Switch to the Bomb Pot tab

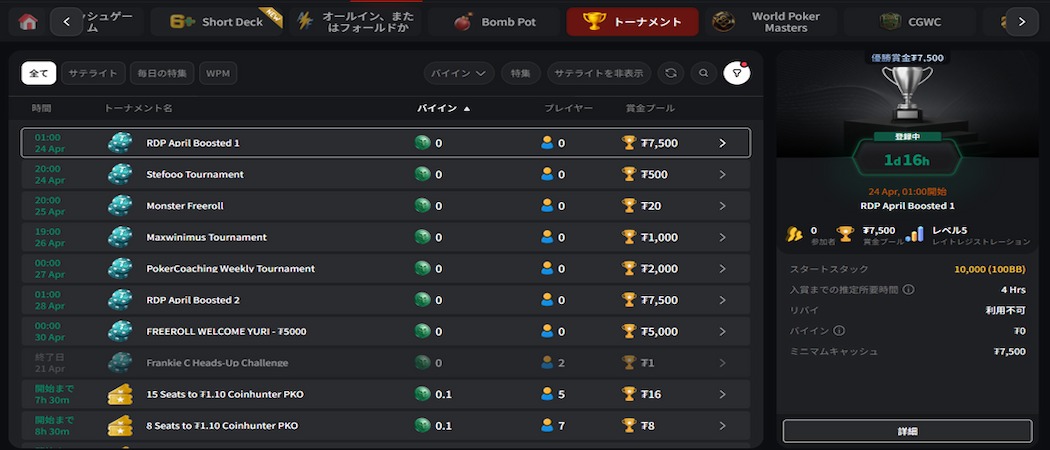tap(495, 22)
